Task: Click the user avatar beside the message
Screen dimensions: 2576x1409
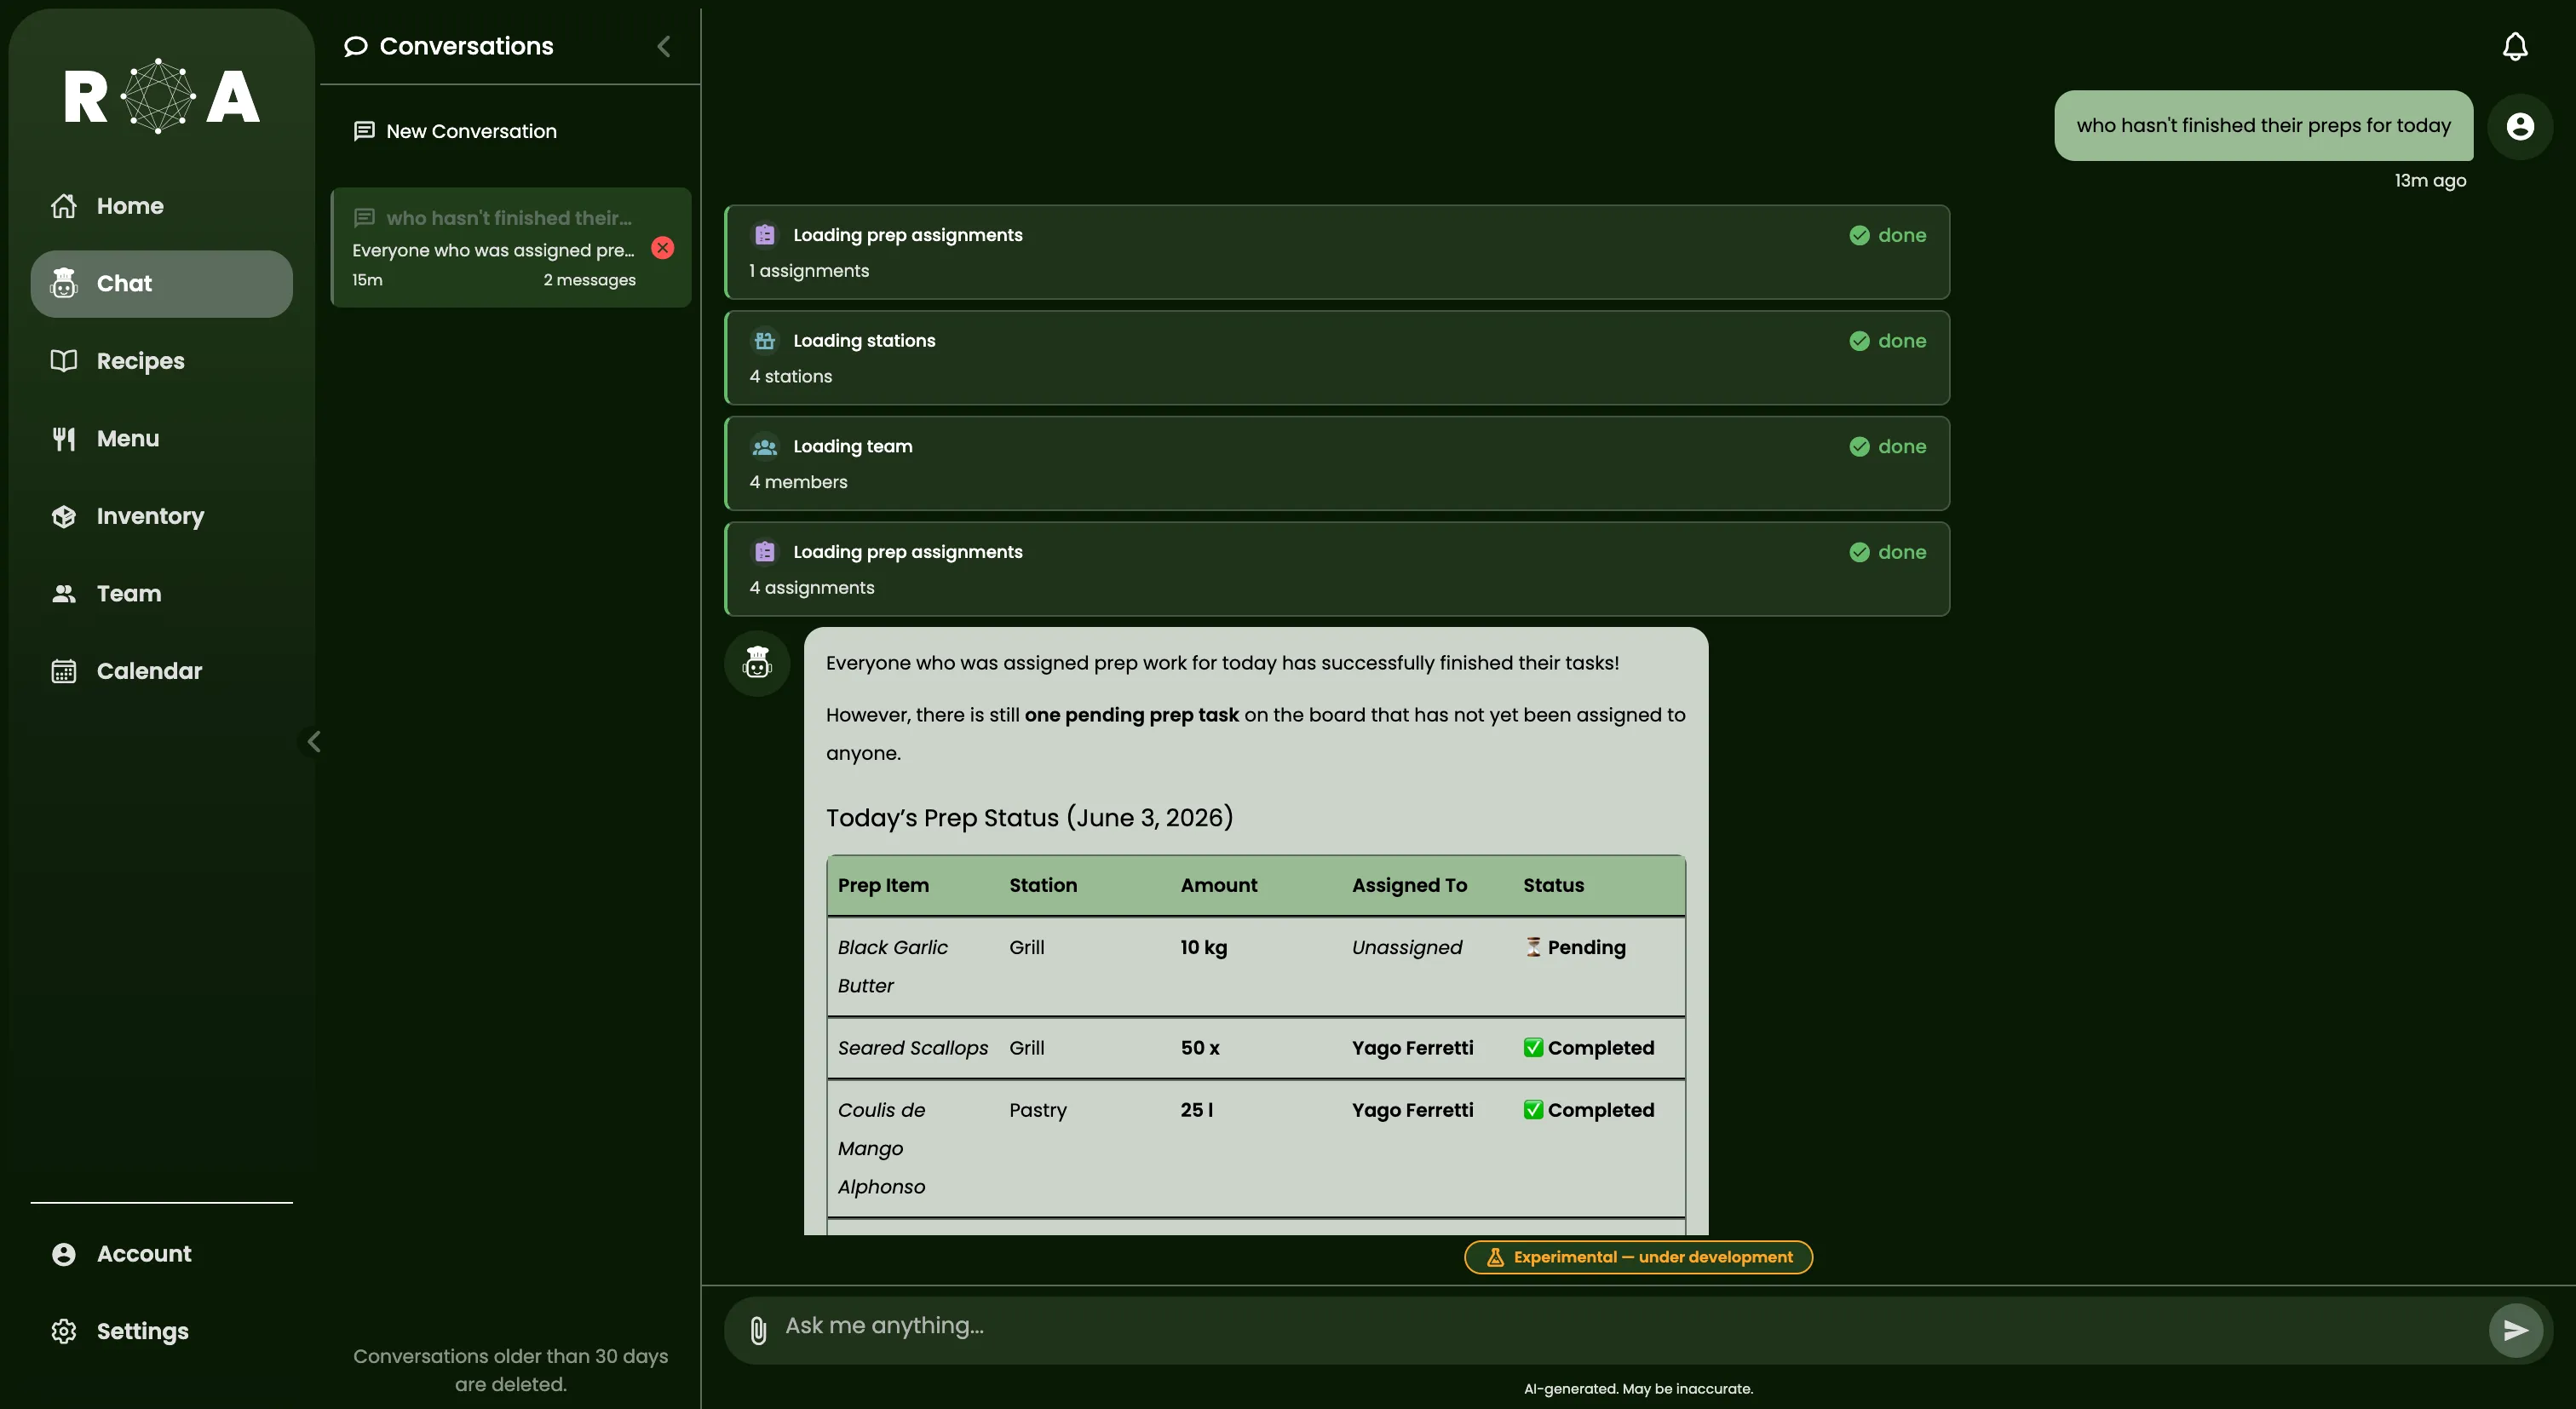Action: 2519,126
